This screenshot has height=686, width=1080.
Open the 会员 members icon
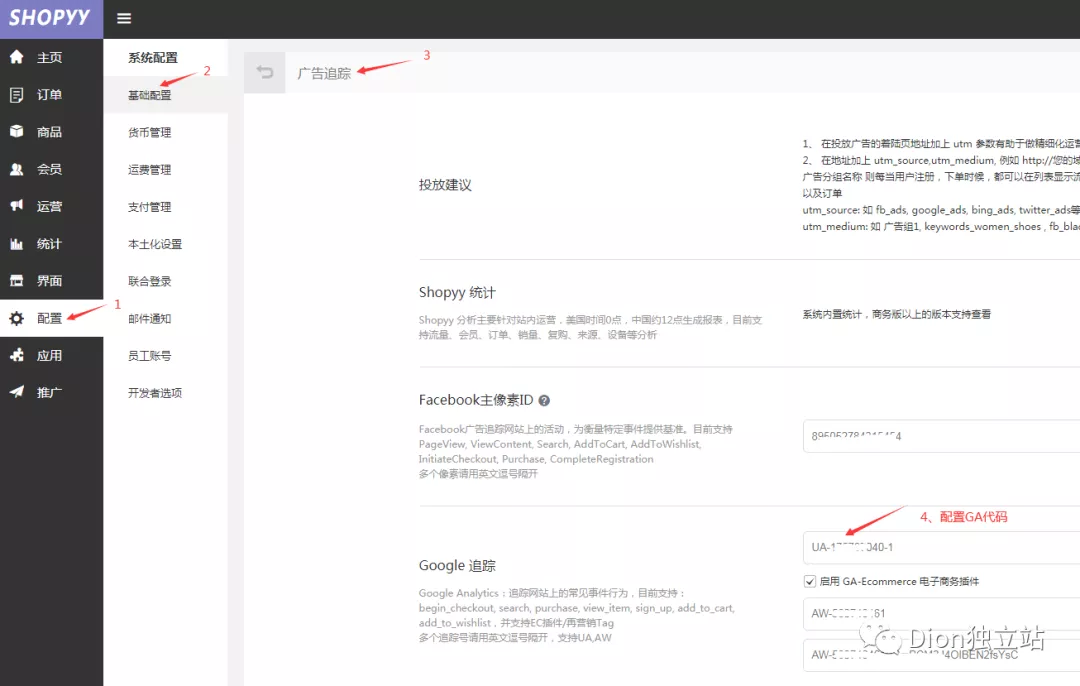(x=17, y=169)
